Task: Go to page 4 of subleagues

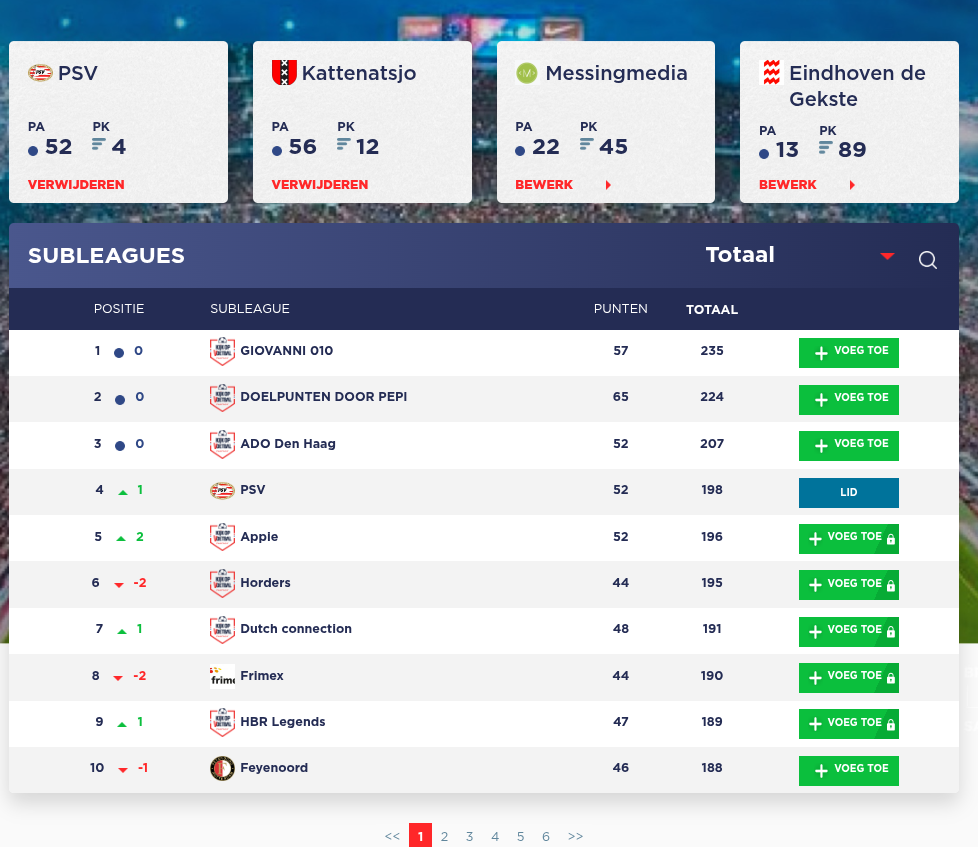Action: pyautogui.click(x=495, y=836)
